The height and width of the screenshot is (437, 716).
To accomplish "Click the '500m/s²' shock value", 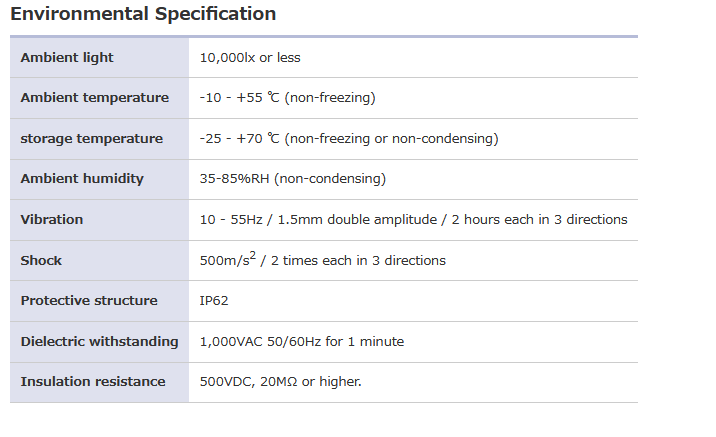I will click(x=227, y=260).
